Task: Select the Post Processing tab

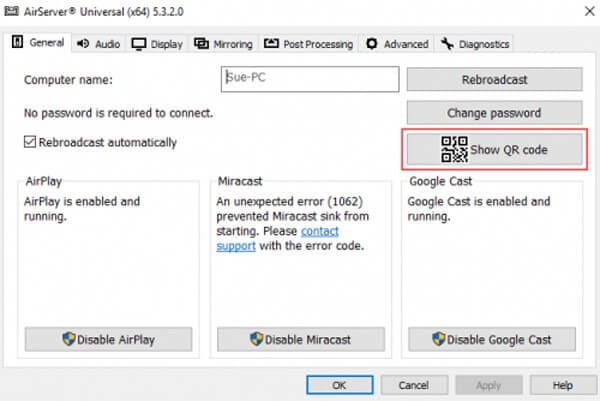Action: pyautogui.click(x=308, y=44)
